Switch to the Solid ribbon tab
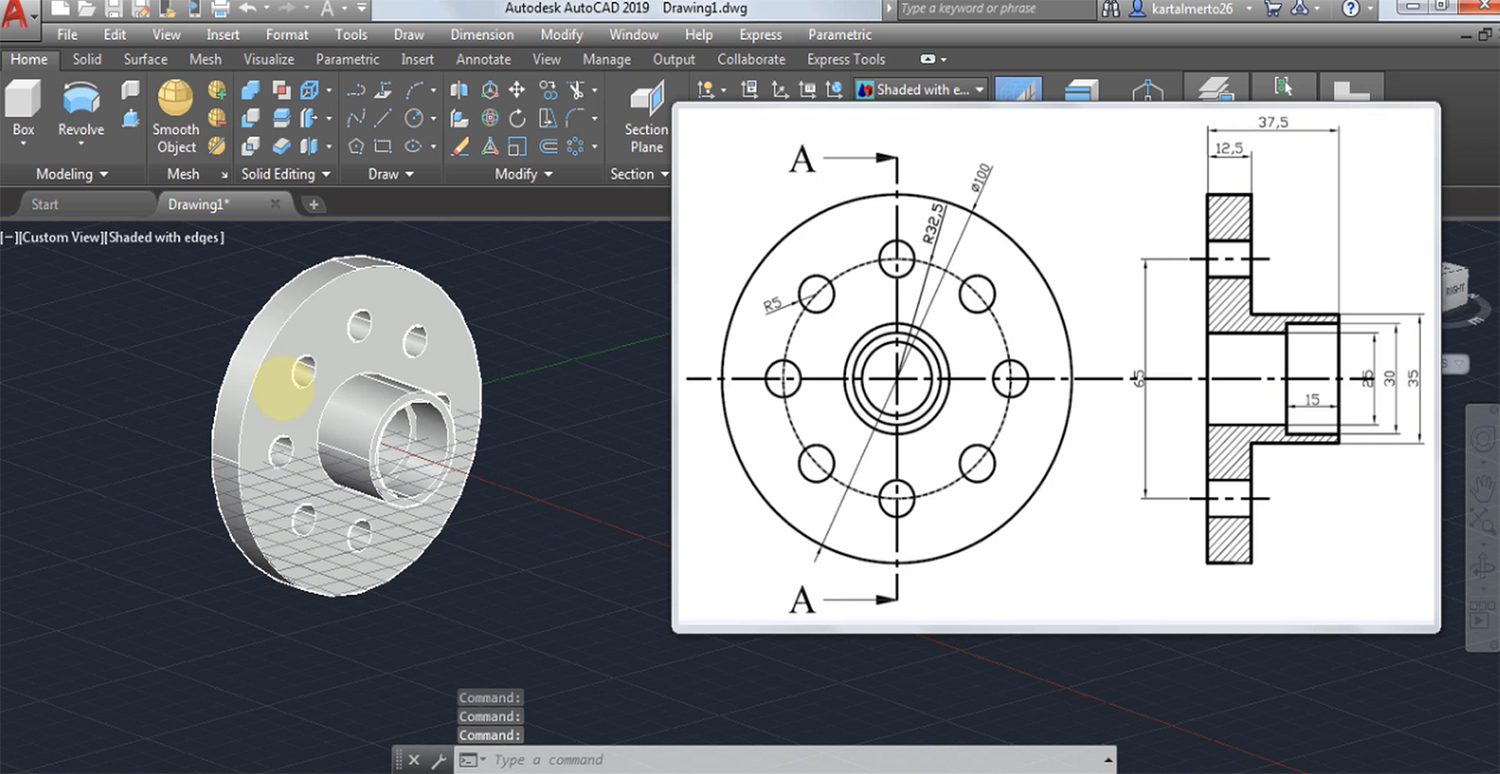 coord(87,60)
